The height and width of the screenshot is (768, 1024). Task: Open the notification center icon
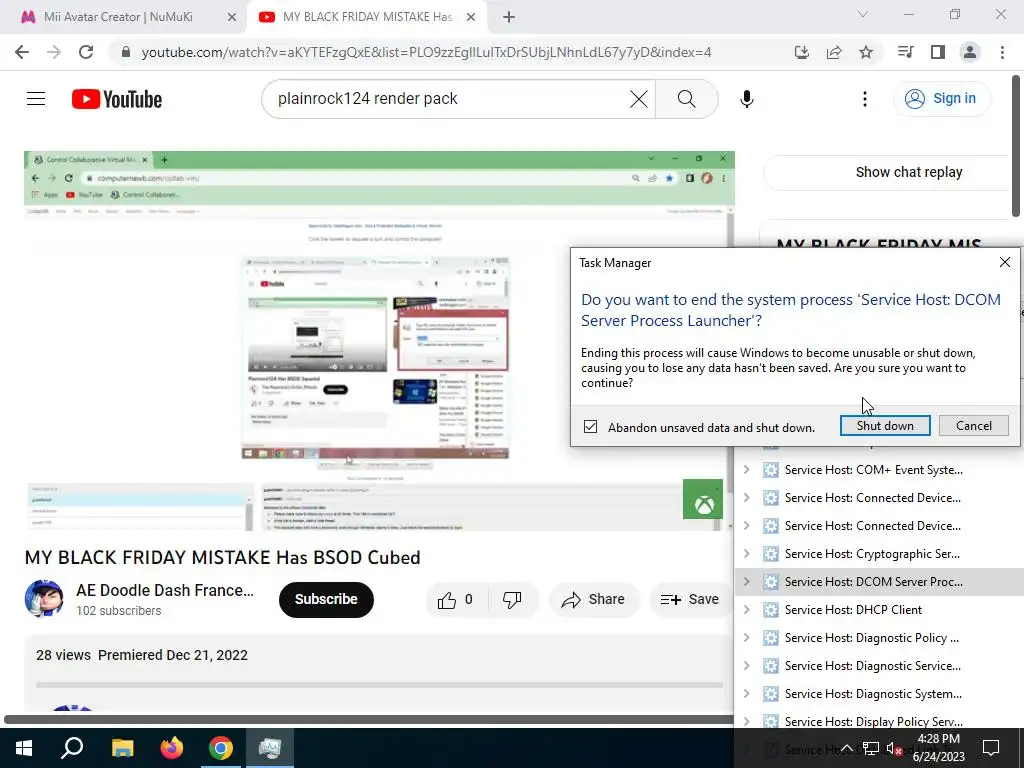991,748
